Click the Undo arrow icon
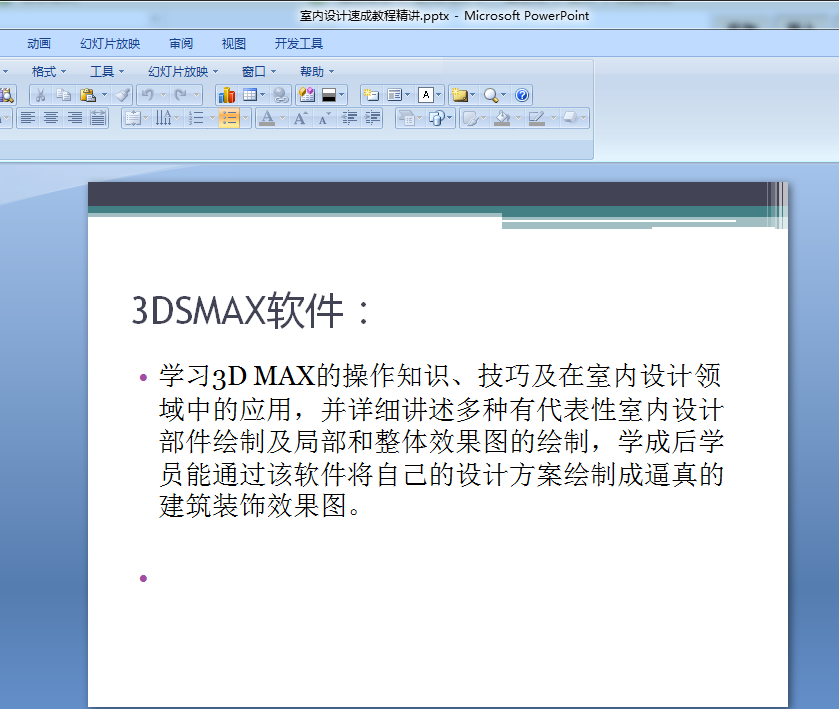The image size is (839, 709). tap(148, 95)
